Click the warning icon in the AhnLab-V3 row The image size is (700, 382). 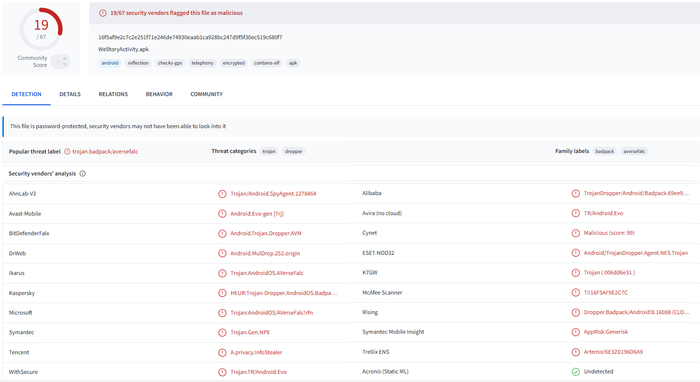(222, 194)
